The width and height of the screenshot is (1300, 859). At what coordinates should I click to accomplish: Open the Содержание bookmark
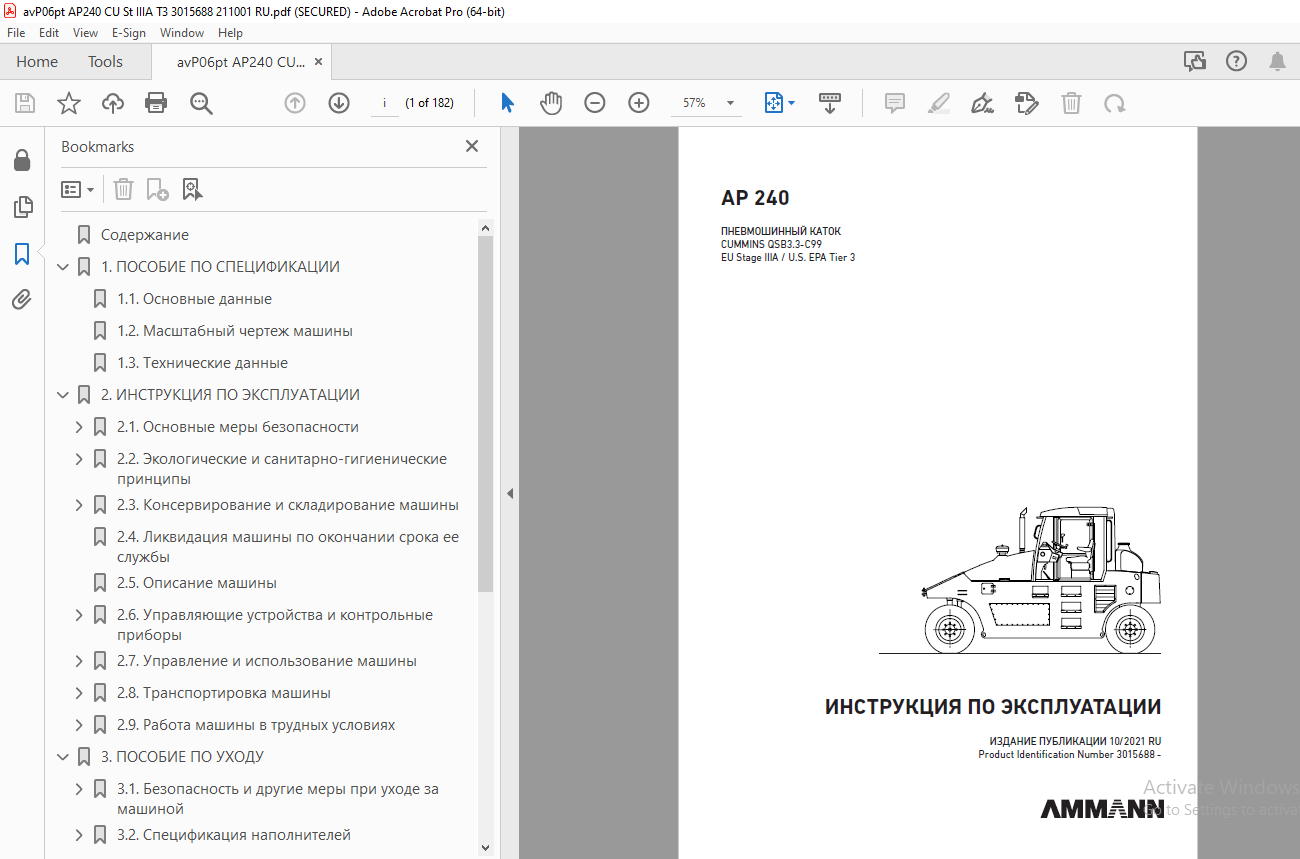point(145,235)
